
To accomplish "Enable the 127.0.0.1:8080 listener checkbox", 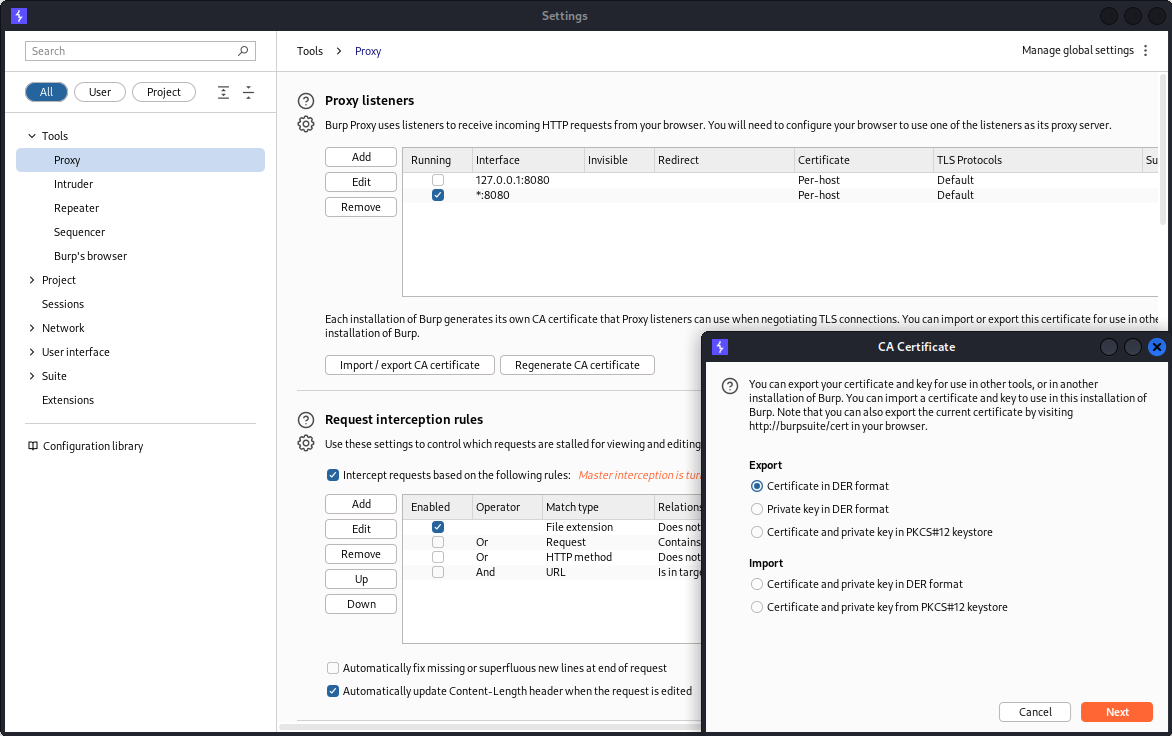I will tap(438, 180).
